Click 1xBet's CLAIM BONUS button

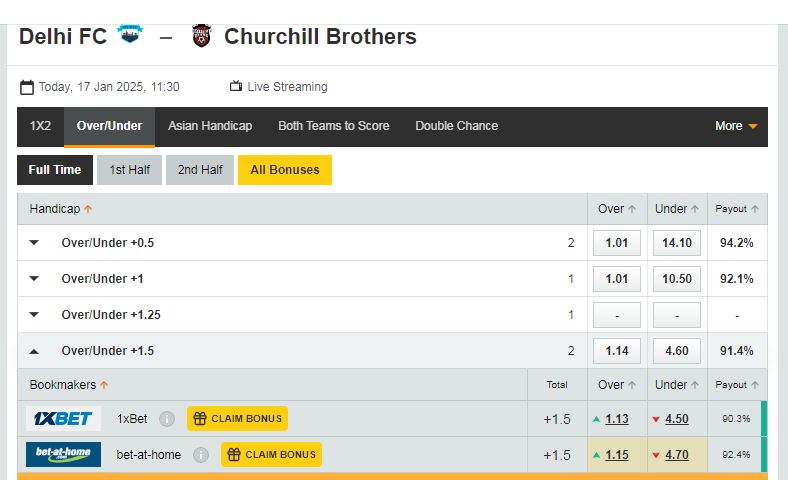pyautogui.click(x=237, y=419)
